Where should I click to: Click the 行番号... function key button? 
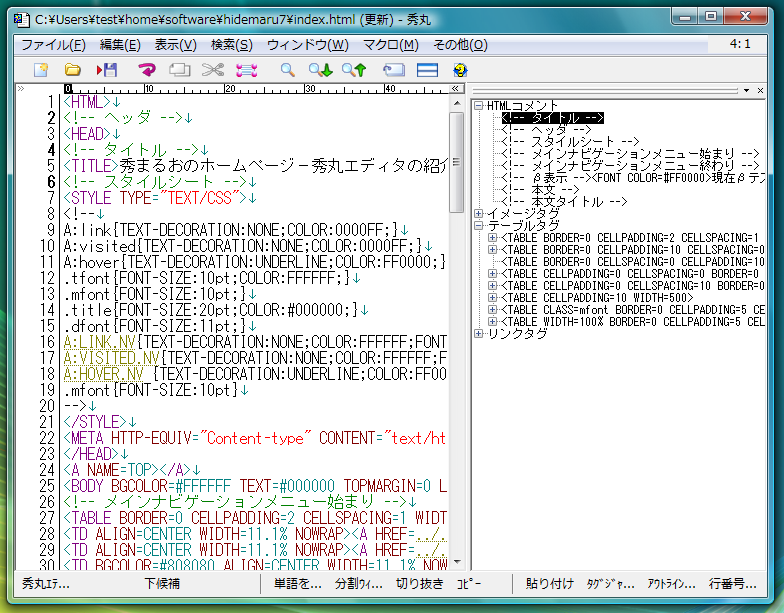coord(732,584)
